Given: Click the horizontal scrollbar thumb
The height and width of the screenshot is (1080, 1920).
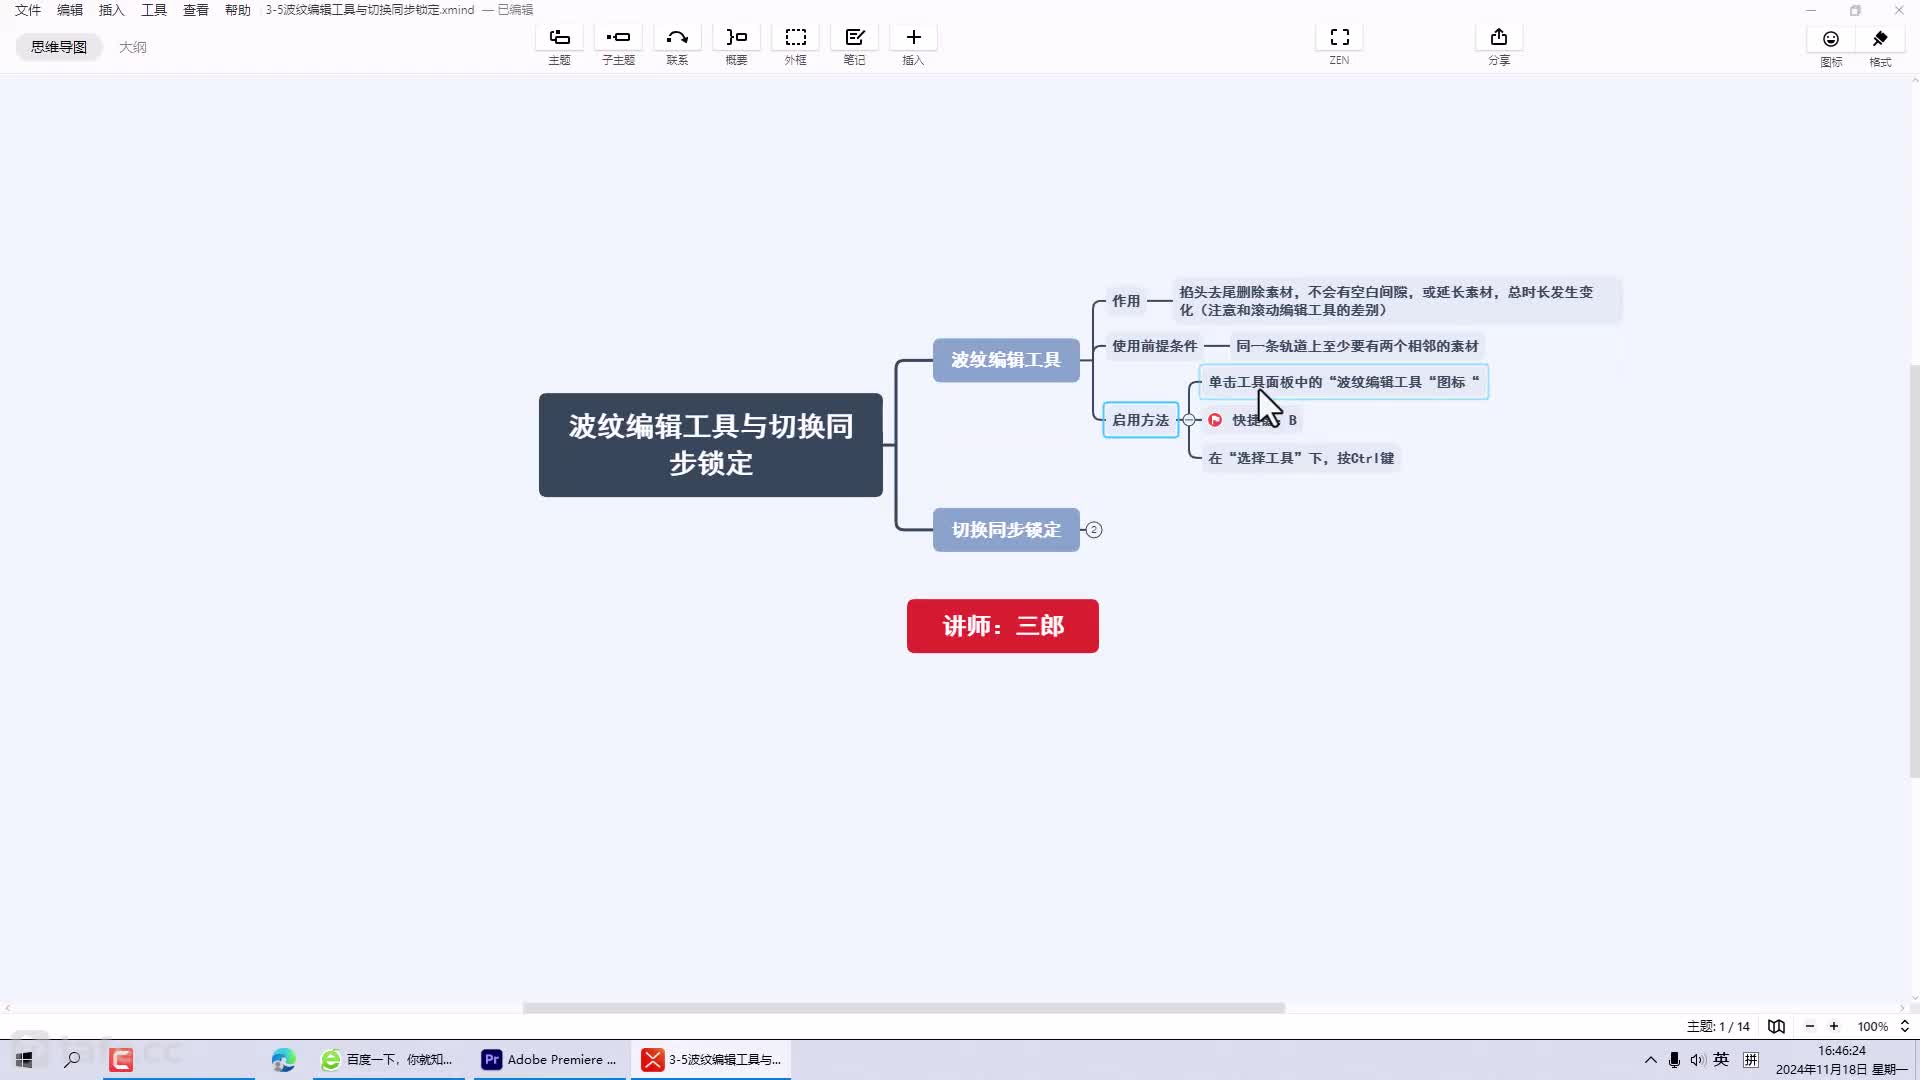Looking at the screenshot, I should pyautogui.click(x=904, y=1008).
